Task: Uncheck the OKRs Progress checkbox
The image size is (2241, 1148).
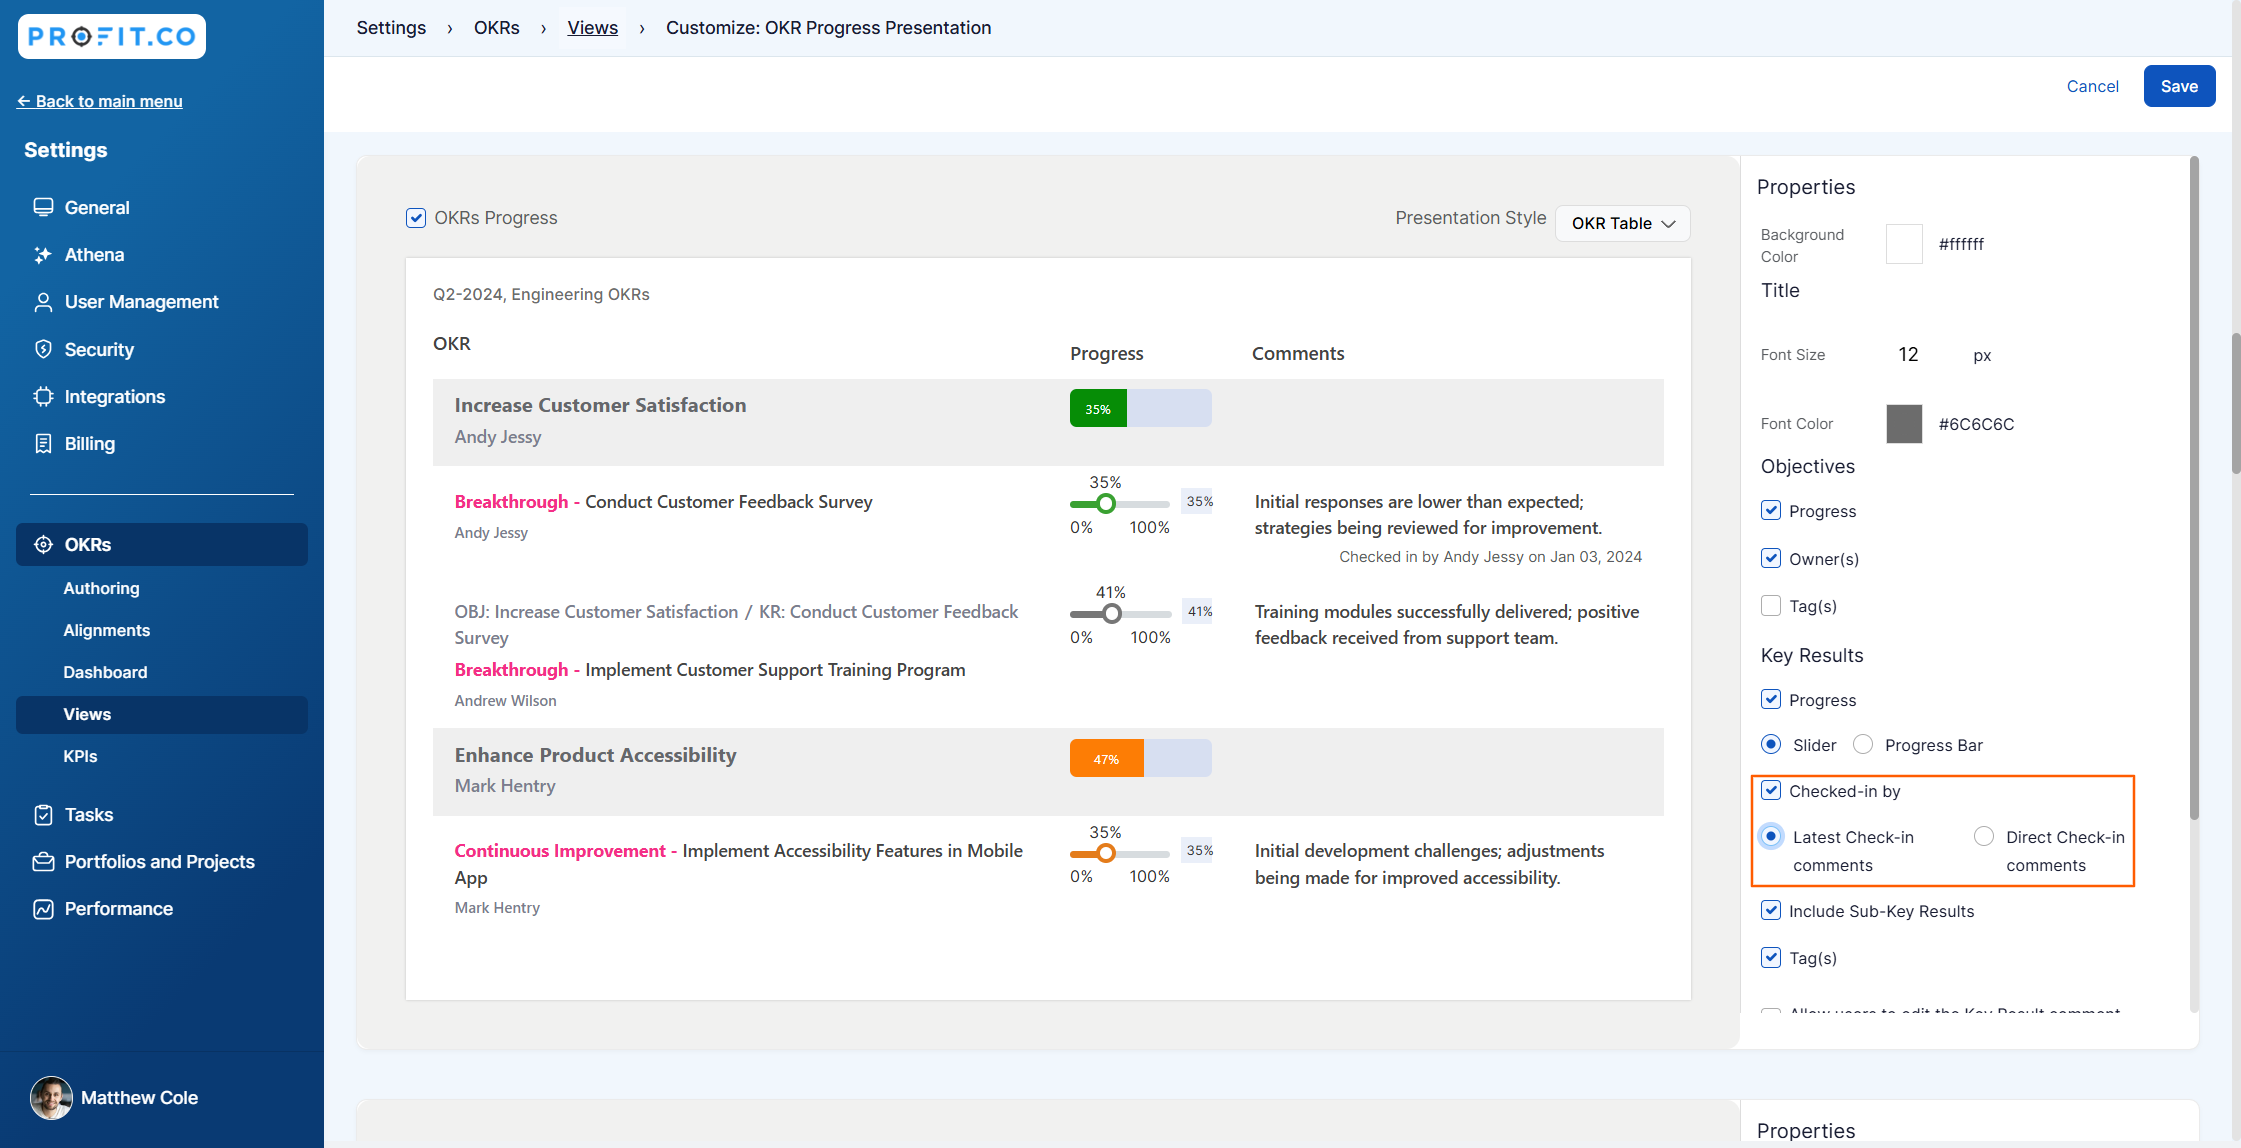Action: pos(416,218)
